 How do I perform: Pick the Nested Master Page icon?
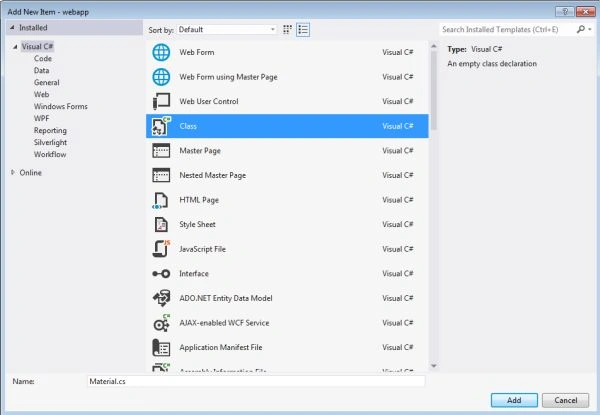coord(161,175)
